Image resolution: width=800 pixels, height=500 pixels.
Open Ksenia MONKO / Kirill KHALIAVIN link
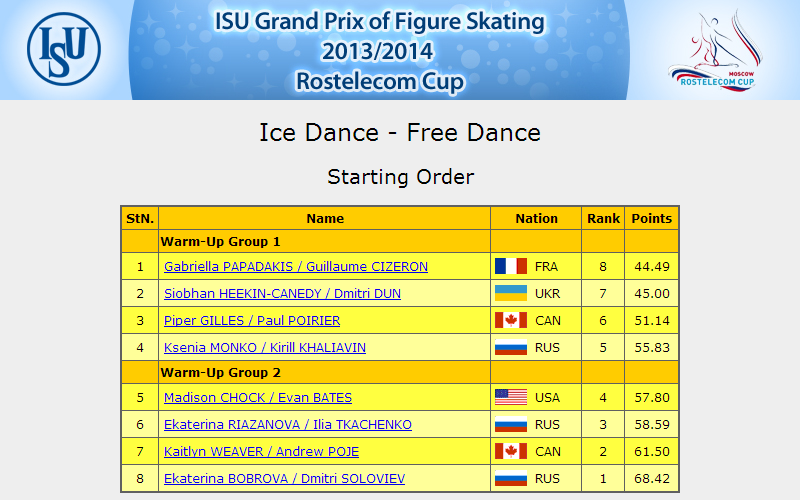pyautogui.click(x=265, y=347)
